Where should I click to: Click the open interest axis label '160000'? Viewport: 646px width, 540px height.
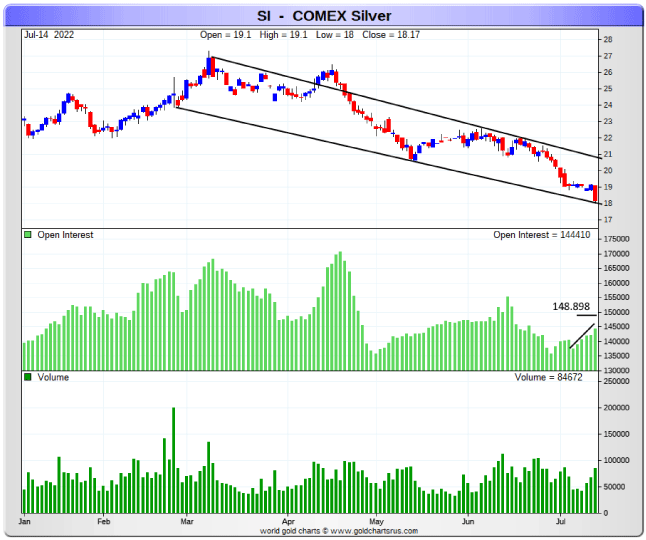point(616,283)
